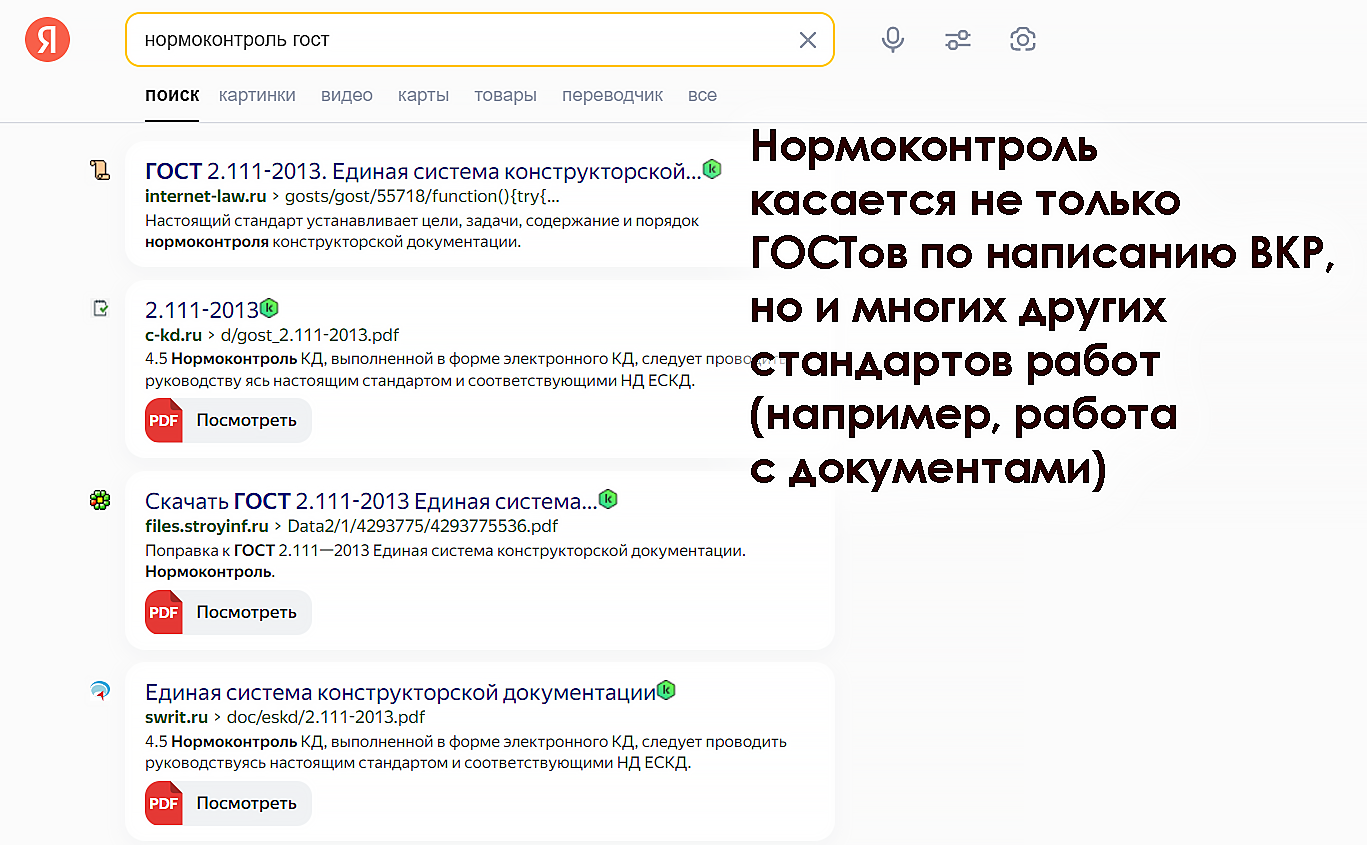Clear the search query with the X icon
This screenshot has width=1367, height=845.
point(808,40)
